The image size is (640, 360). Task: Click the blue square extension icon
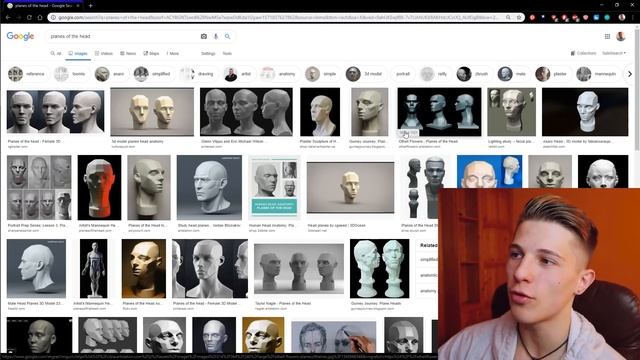click(596, 18)
